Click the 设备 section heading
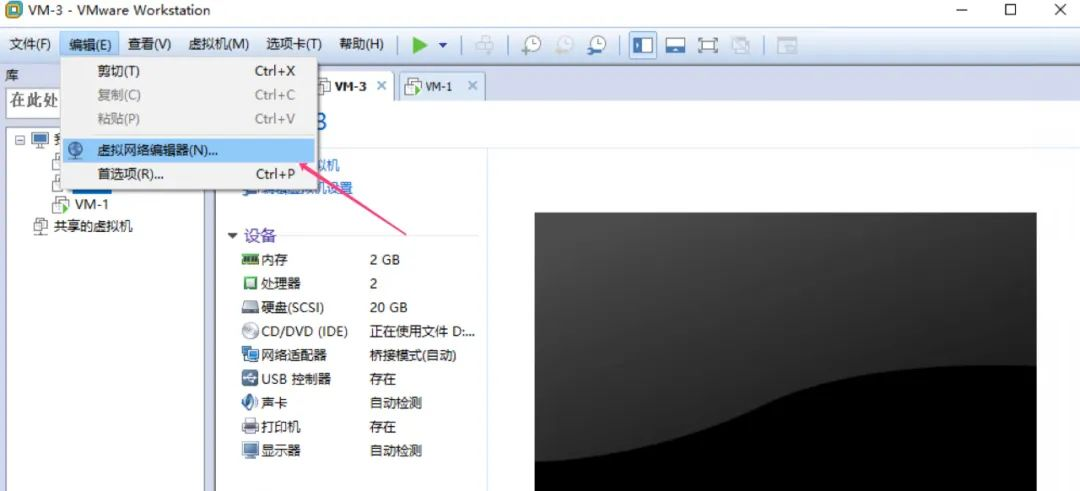1080x491 pixels. [x=260, y=236]
